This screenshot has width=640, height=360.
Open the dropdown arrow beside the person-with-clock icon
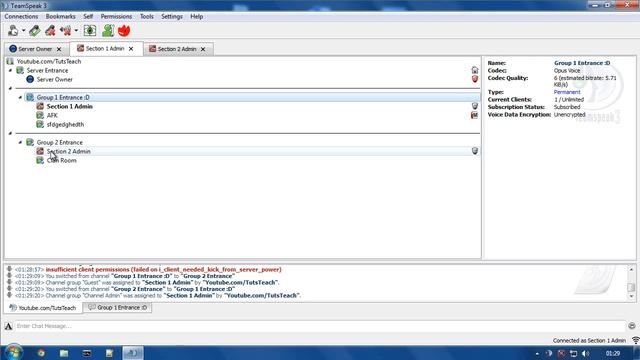point(23,31)
